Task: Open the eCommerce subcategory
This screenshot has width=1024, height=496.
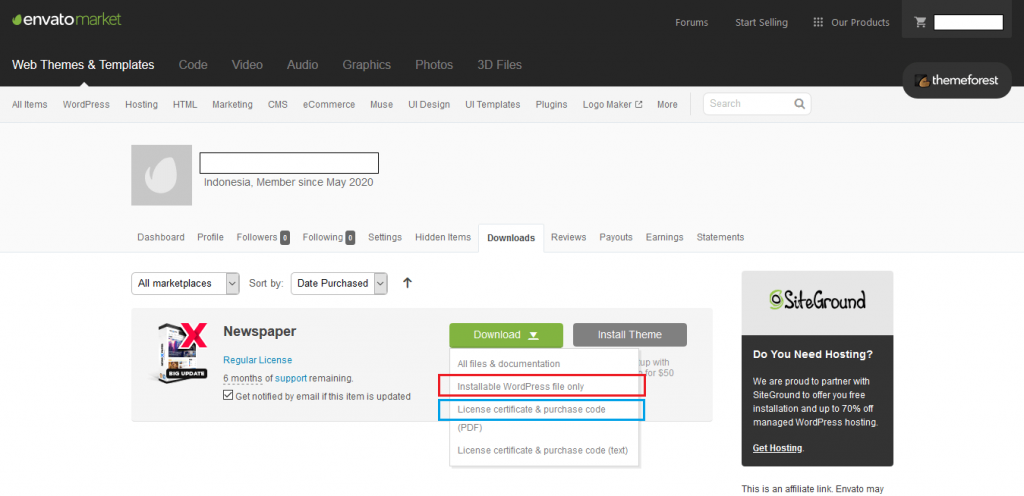Action: (328, 104)
